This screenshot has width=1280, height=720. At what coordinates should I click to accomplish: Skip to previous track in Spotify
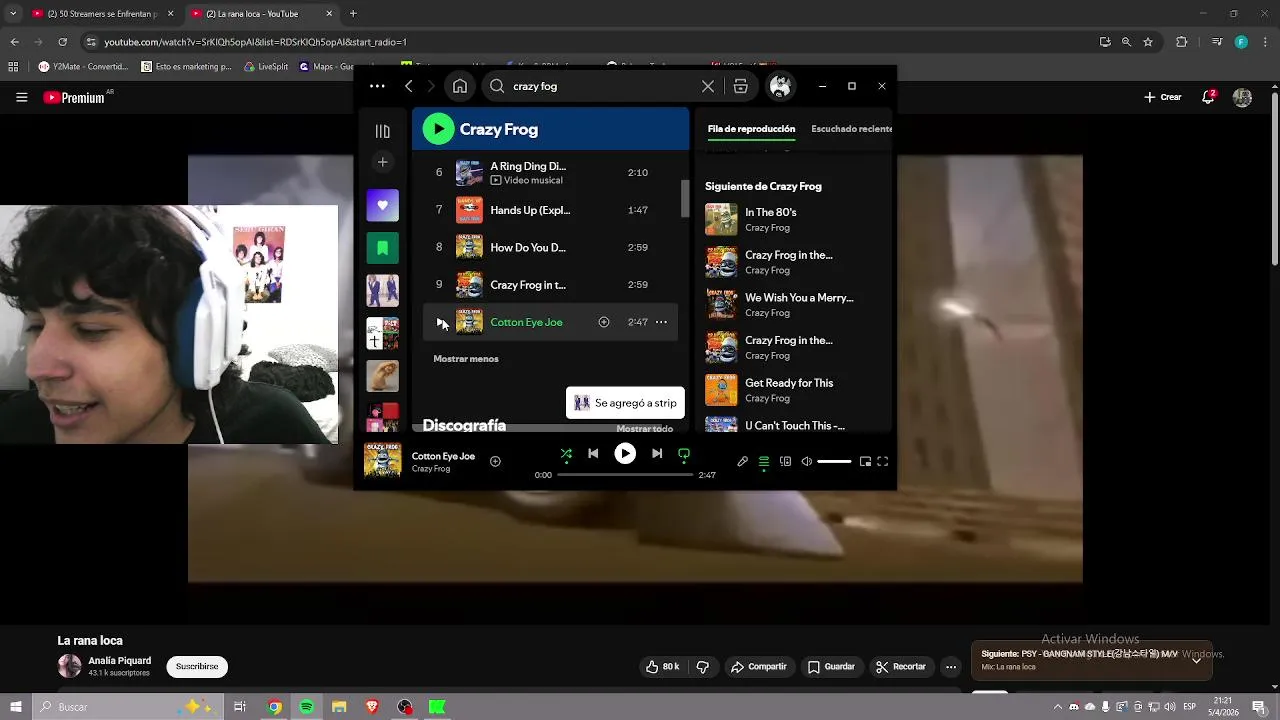pyautogui.click(x=593, y=454)
